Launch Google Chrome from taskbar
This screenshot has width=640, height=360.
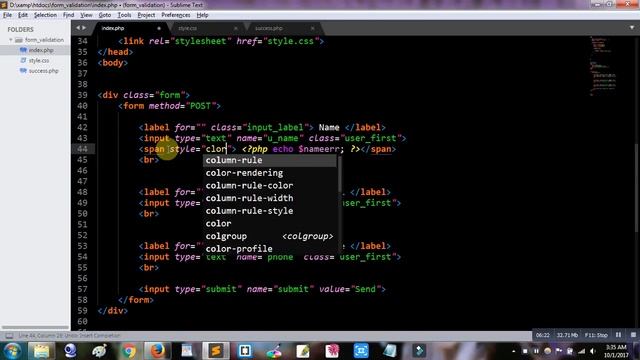click(x=129, y=351)
